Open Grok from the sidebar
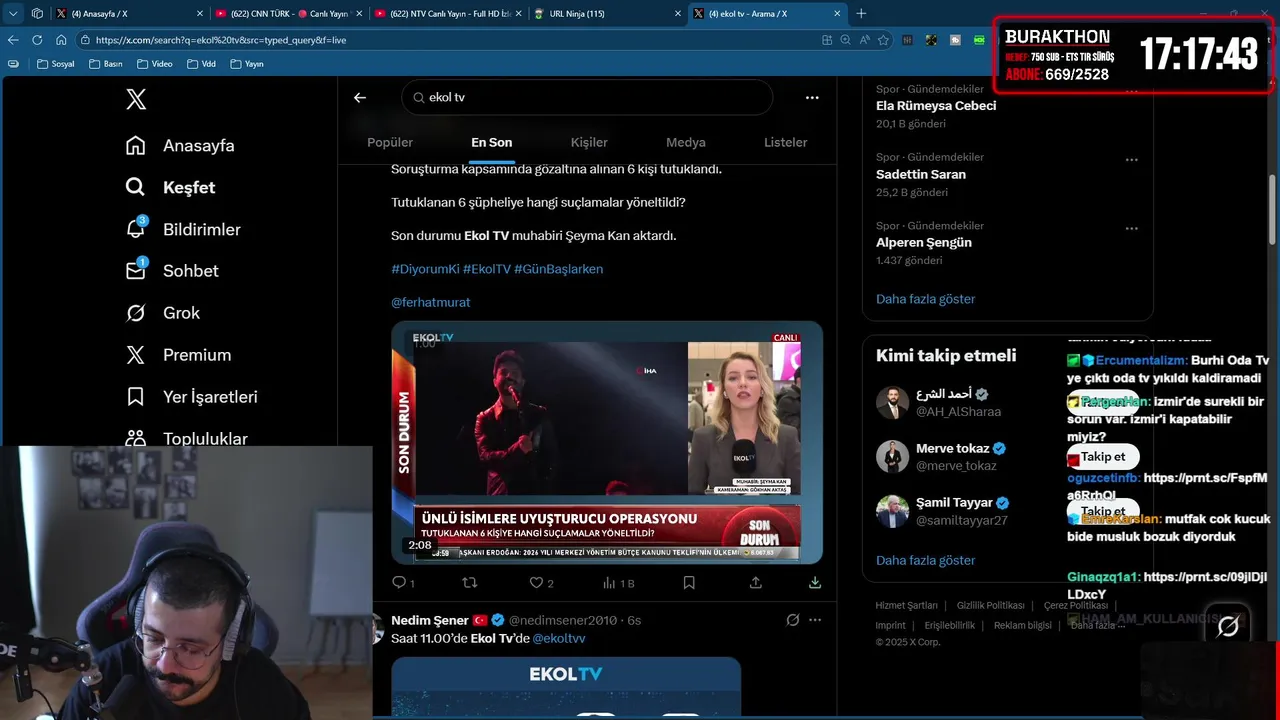The height and width of the screenshot is (720, 1280). (162, 313)
